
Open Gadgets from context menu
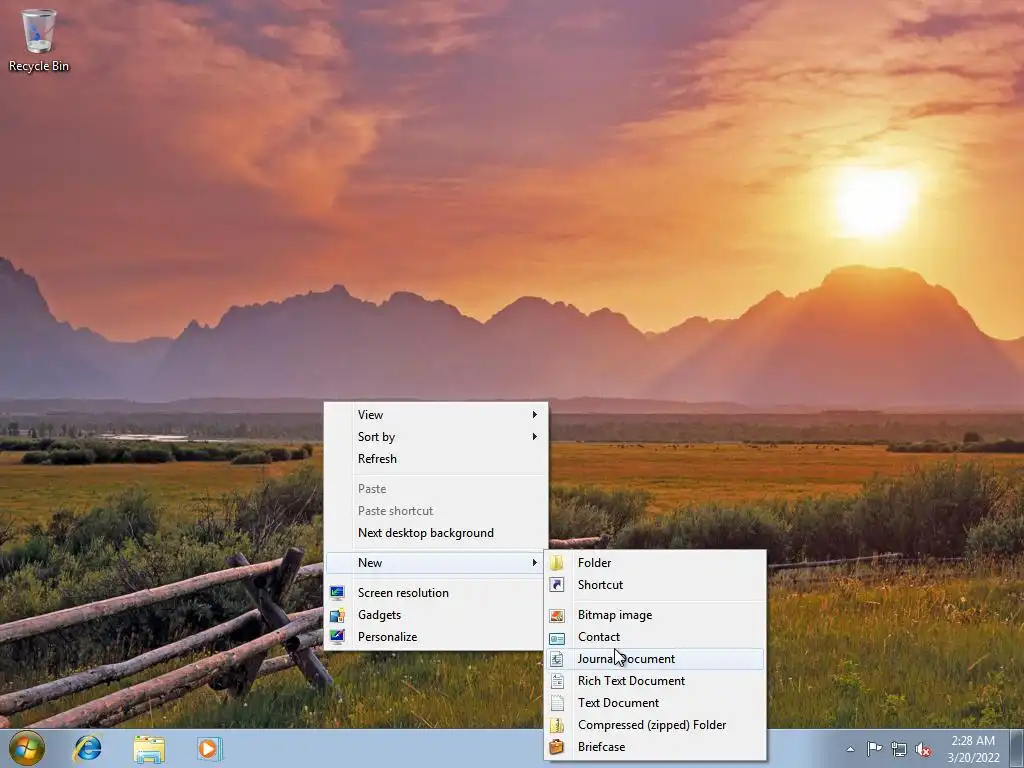[x=436, y=615]
